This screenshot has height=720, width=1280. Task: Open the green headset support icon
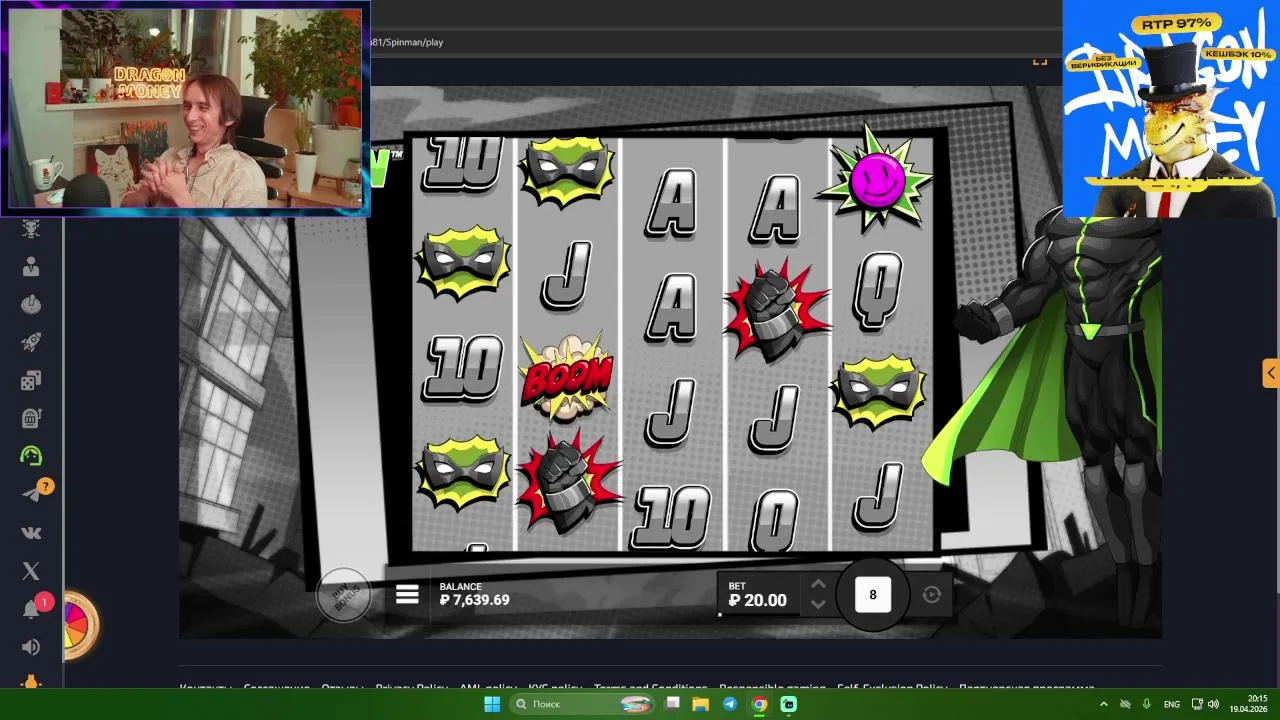[x=31, y=456]
